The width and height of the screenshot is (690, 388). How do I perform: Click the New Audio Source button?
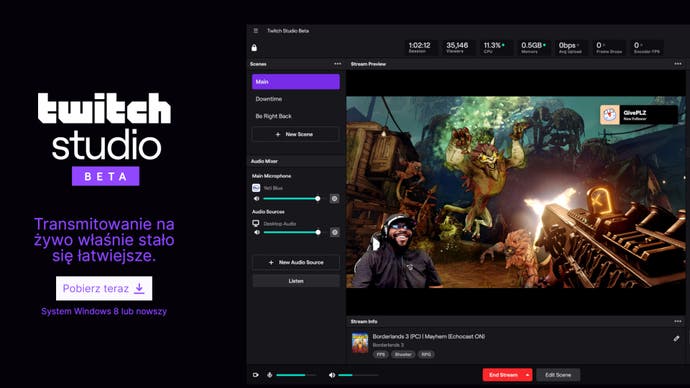click(296, 262)
